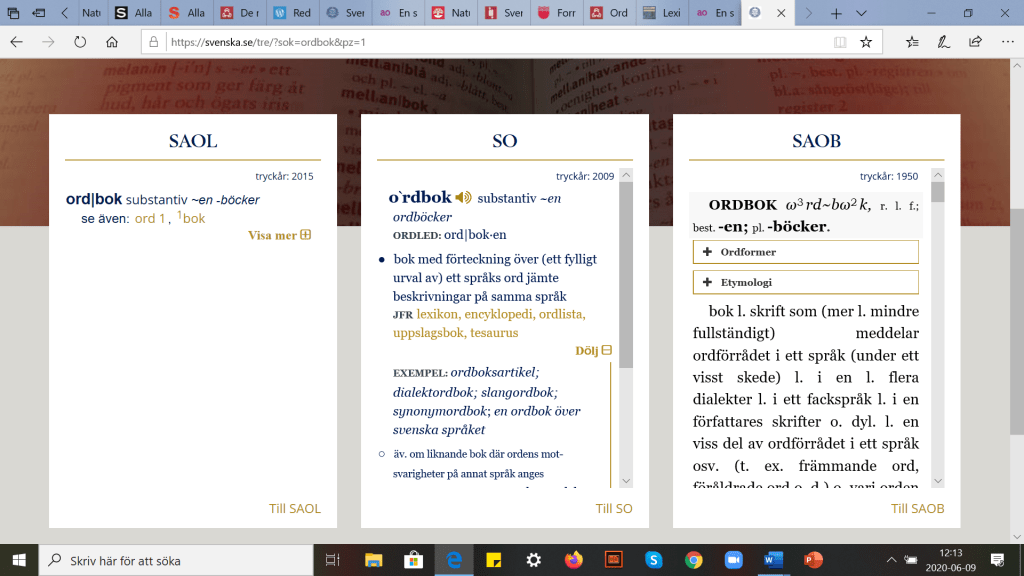Open the Share icon in Edge toolbar
This screenshot has height=576, width=1024.
tap(975, 42)
